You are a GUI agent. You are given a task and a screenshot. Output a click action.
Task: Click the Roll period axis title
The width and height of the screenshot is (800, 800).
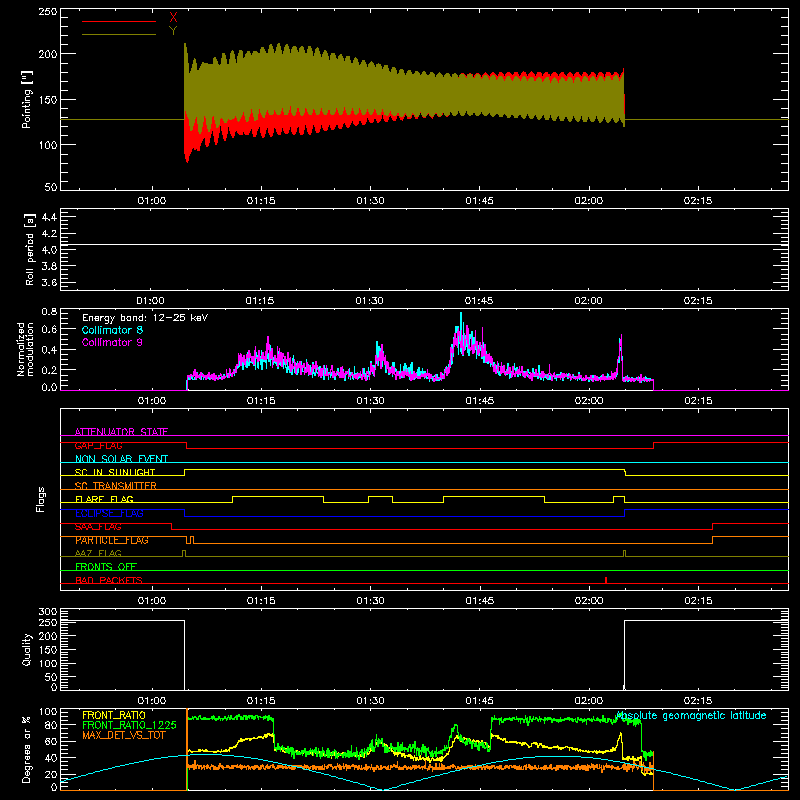[30, 249]
